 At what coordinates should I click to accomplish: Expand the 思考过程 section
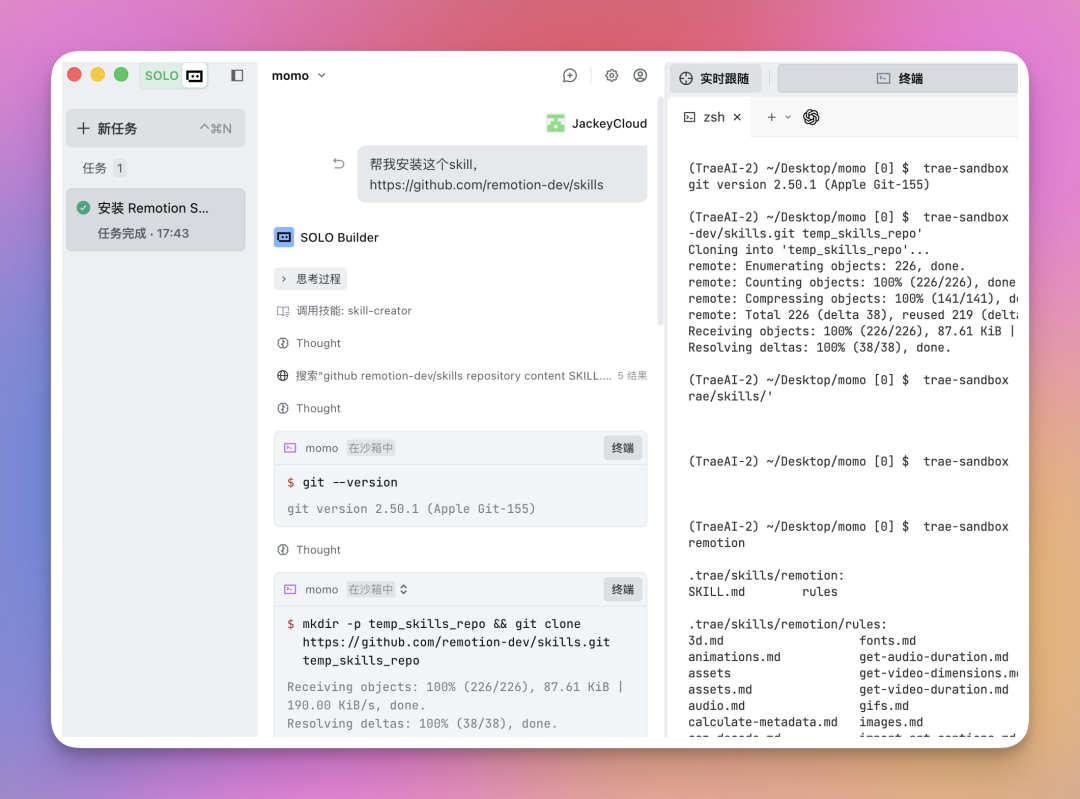click(x=311, y=279)
